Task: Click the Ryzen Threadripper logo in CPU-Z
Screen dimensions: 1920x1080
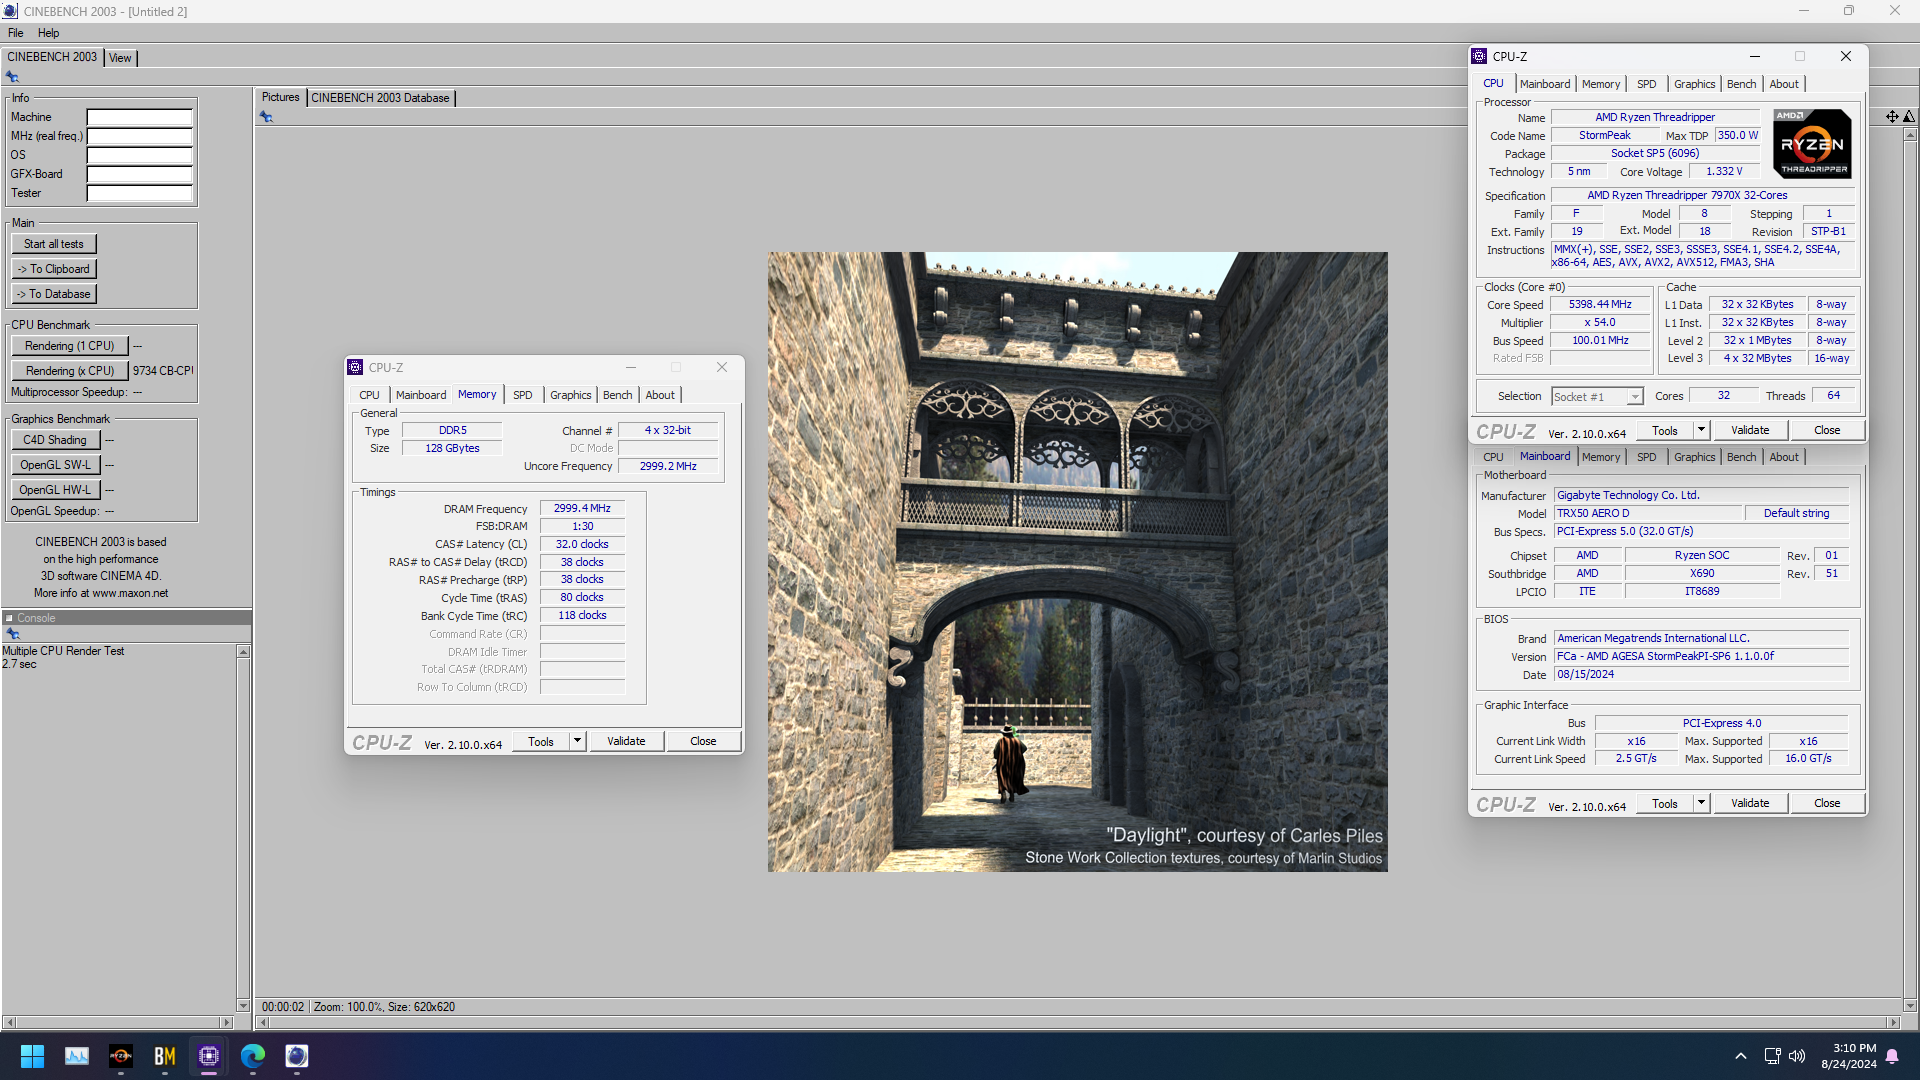Action: (x=1812, y=144)
